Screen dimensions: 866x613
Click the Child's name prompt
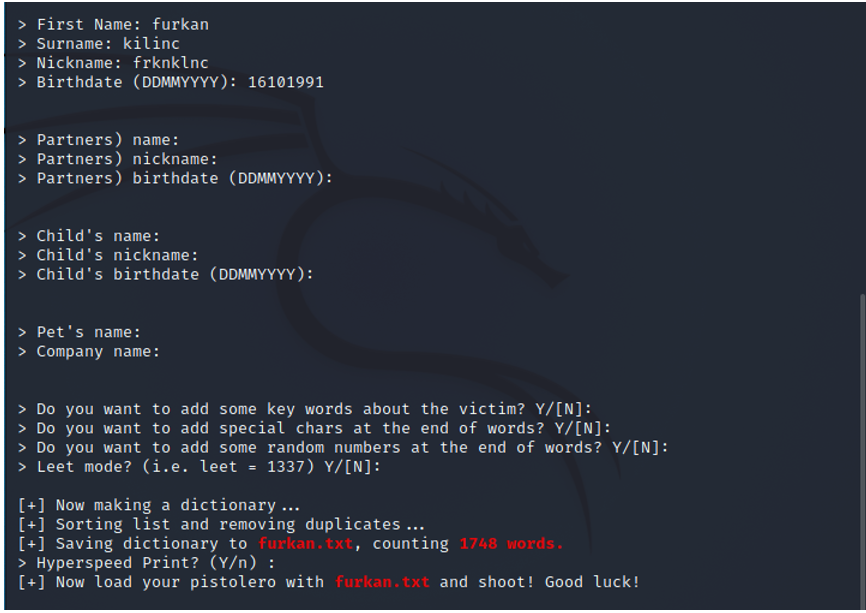[89, 236]
